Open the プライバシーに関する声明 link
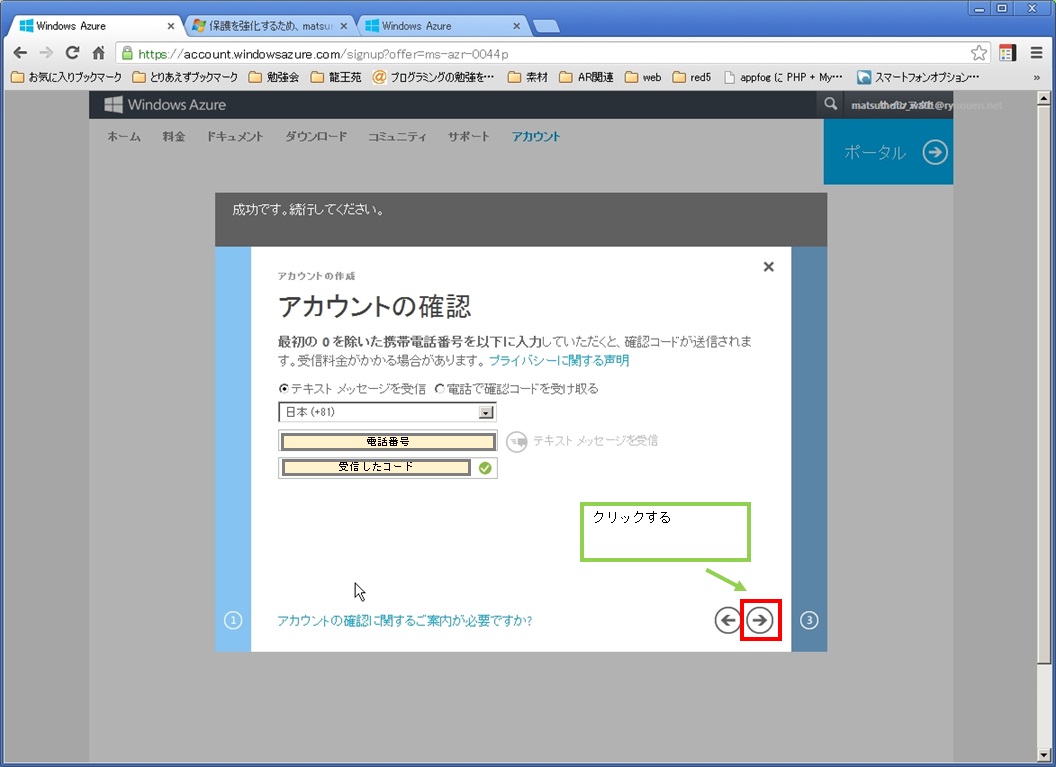This screenshot has height=767, width=1056. pos(559,360)
